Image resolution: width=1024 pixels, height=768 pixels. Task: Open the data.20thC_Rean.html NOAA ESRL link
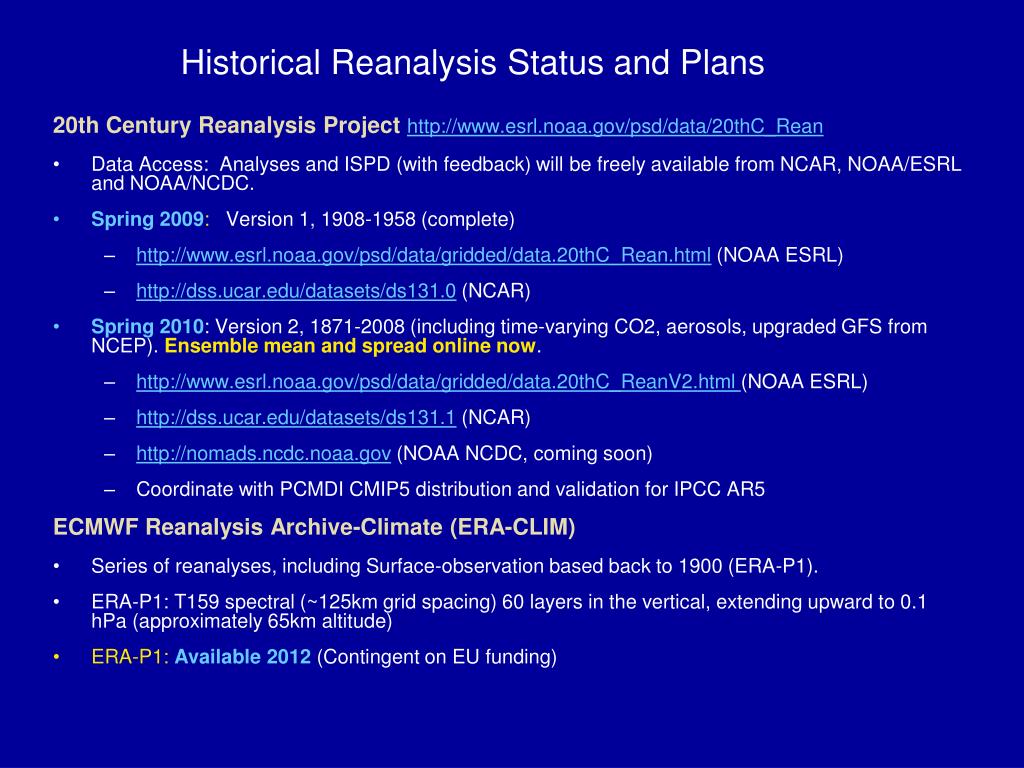pyautogui.click(x=423, y=255)
